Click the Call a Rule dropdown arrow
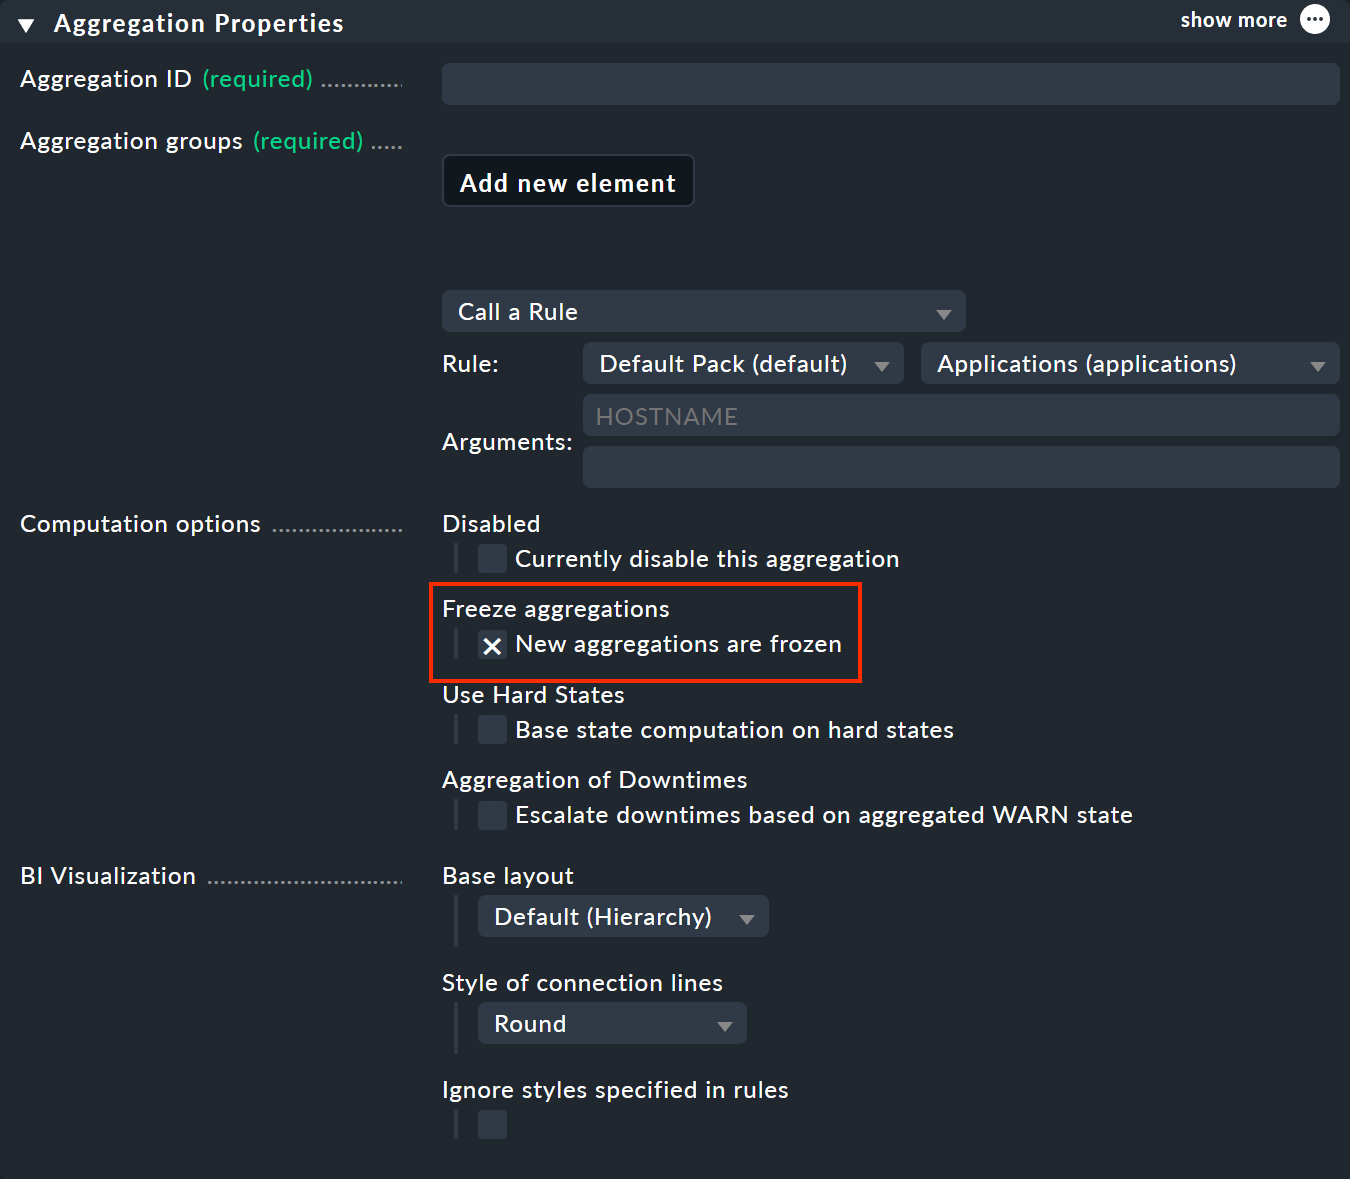Viewport: 1350px width, 1179px height. click(943, 311)
